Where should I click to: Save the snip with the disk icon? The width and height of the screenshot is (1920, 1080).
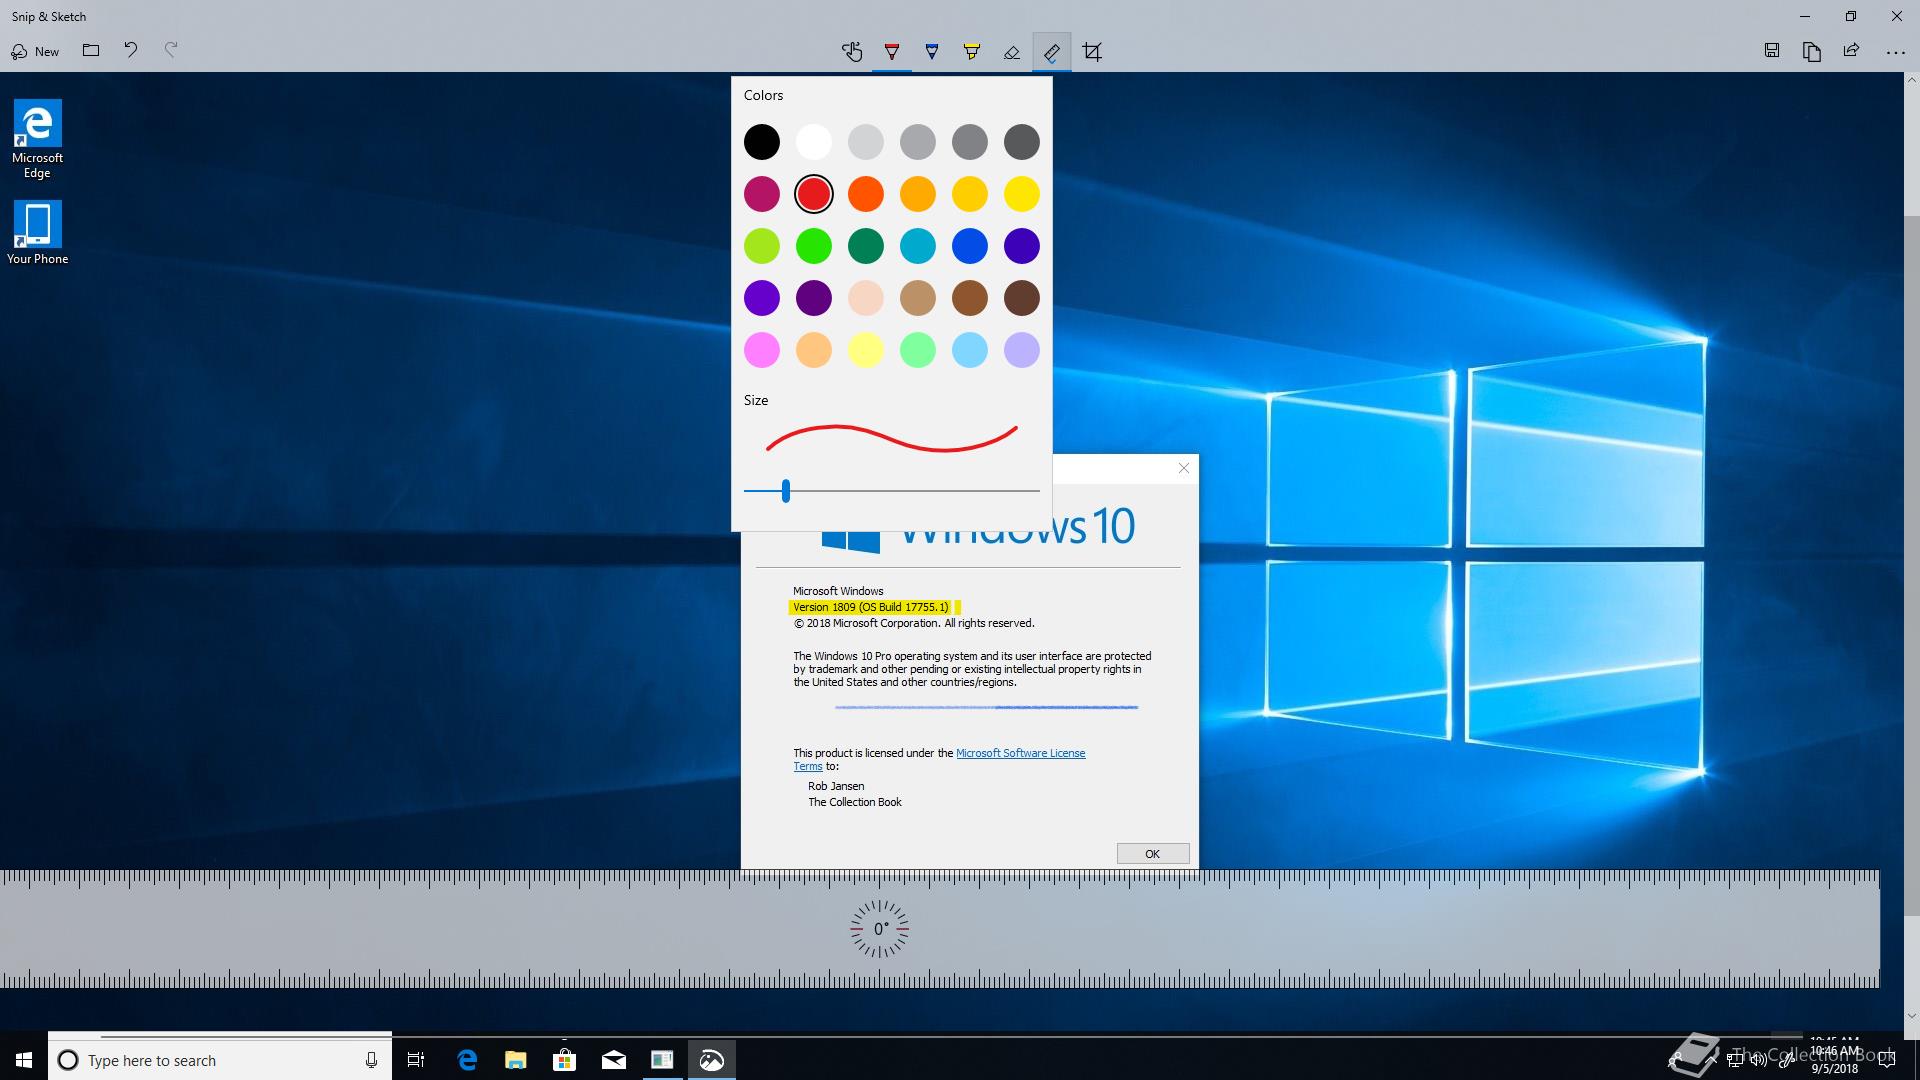click(1772, 51)
